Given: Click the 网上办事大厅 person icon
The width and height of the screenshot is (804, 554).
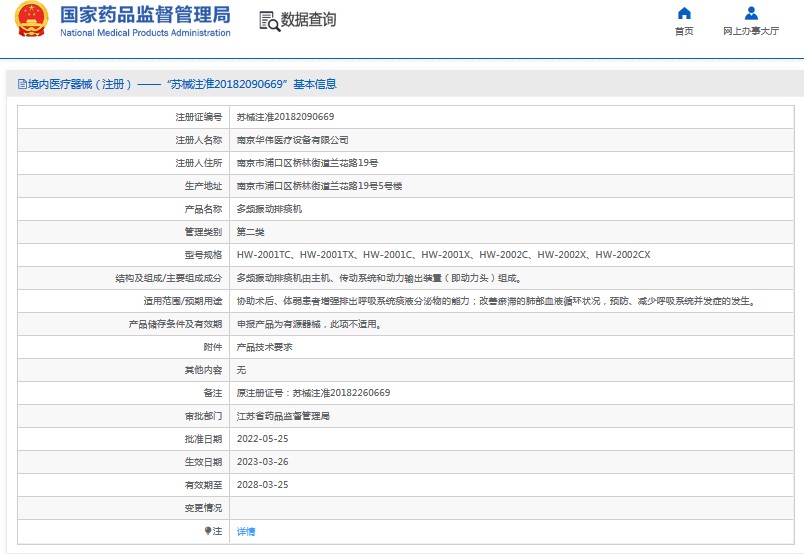Looking at the screenshot, I should click(751, 14).
